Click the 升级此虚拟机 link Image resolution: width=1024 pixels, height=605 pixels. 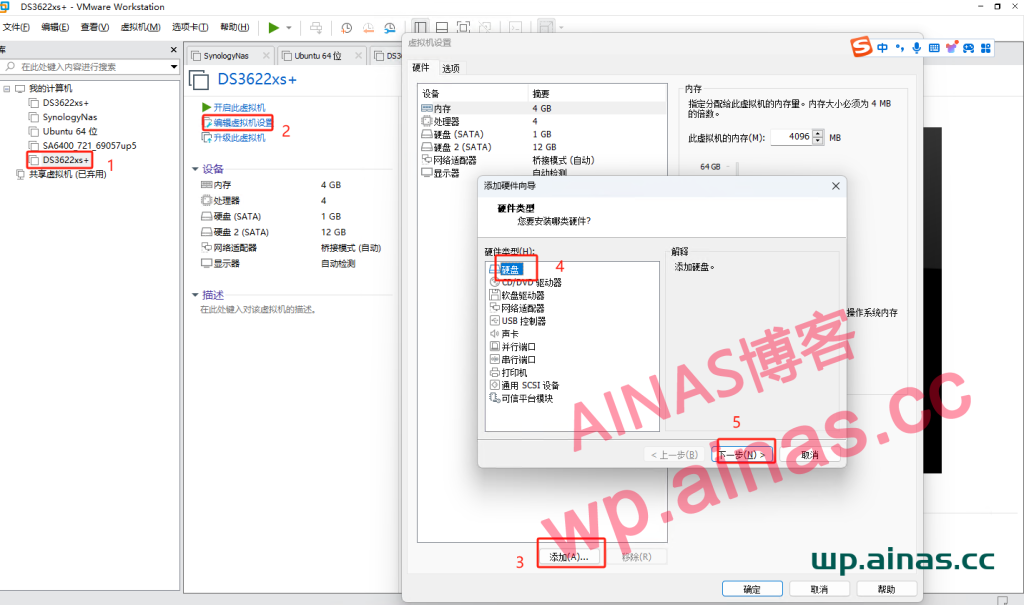(239, 138)
